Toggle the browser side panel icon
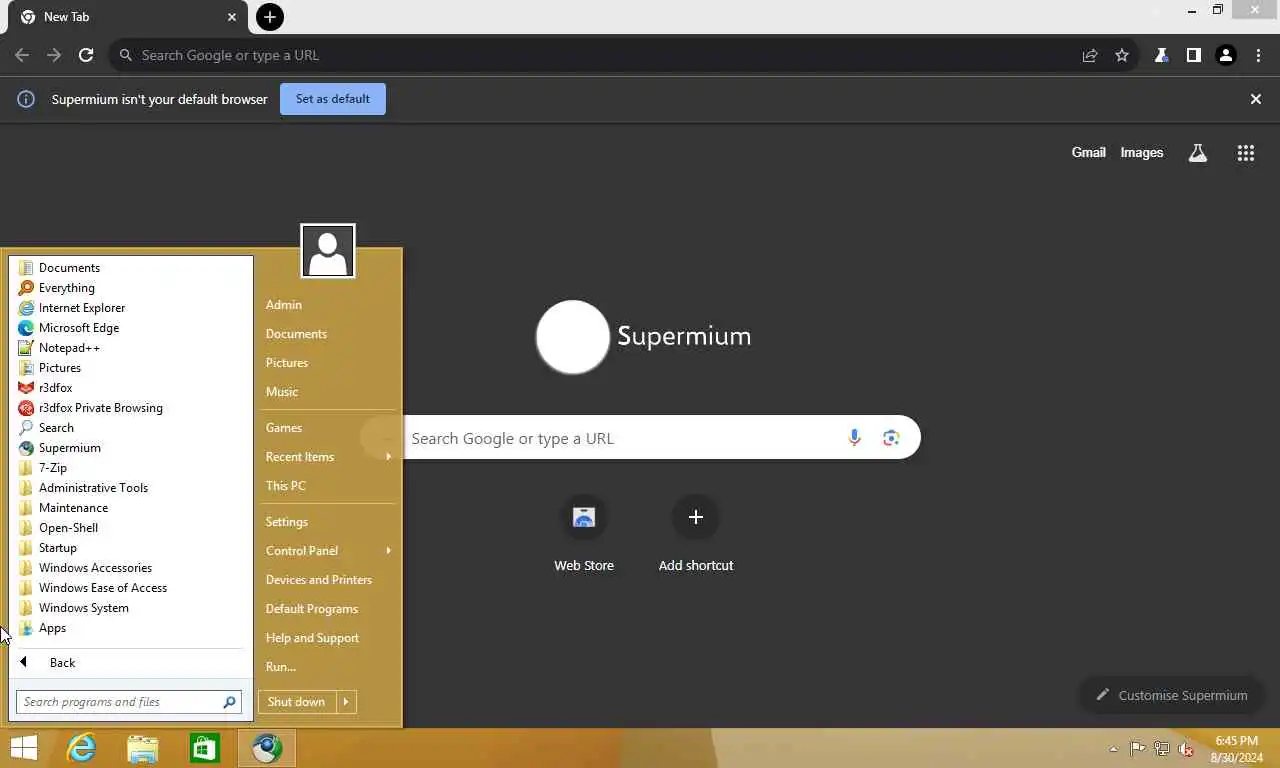Image resolution: width=1280 pixels, height=768 pixels. click(1193, 55)
